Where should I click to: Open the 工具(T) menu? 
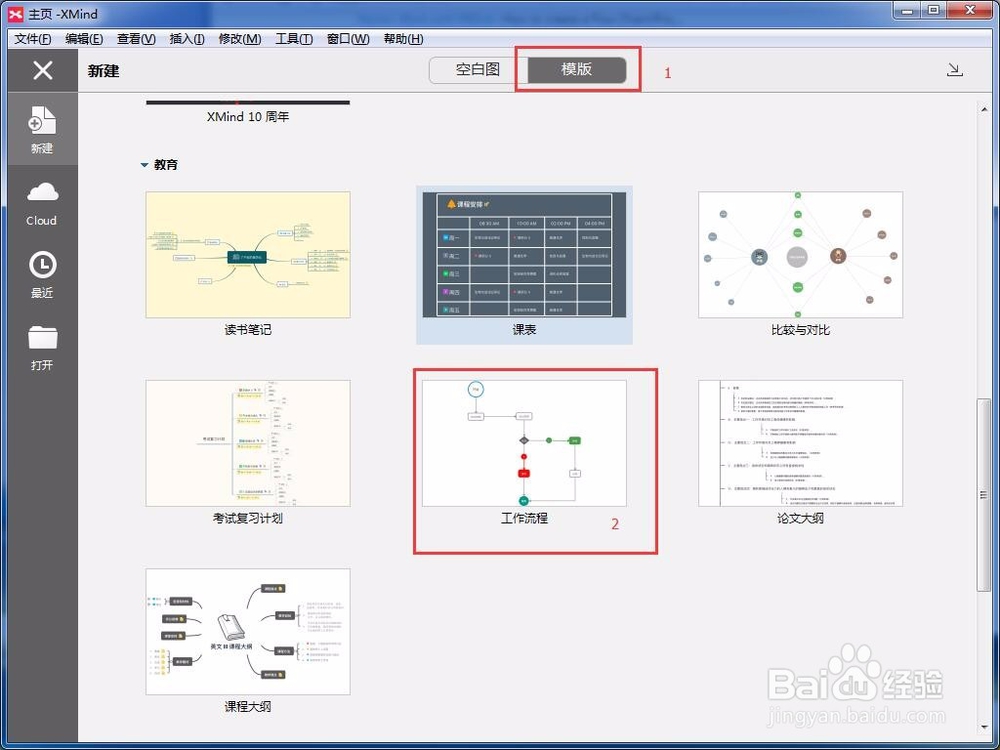coord(294,39)
